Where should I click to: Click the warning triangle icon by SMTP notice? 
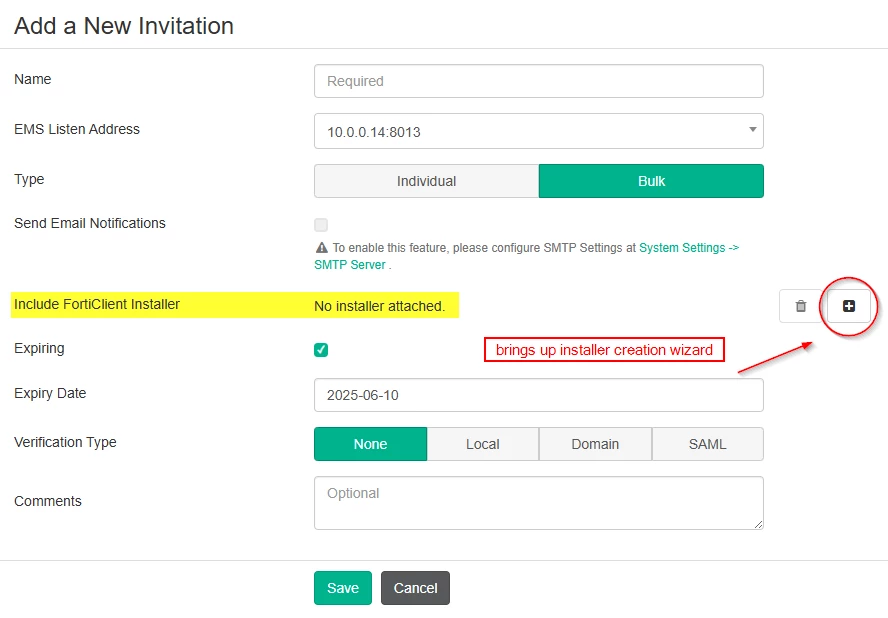(x=322, y=248)
